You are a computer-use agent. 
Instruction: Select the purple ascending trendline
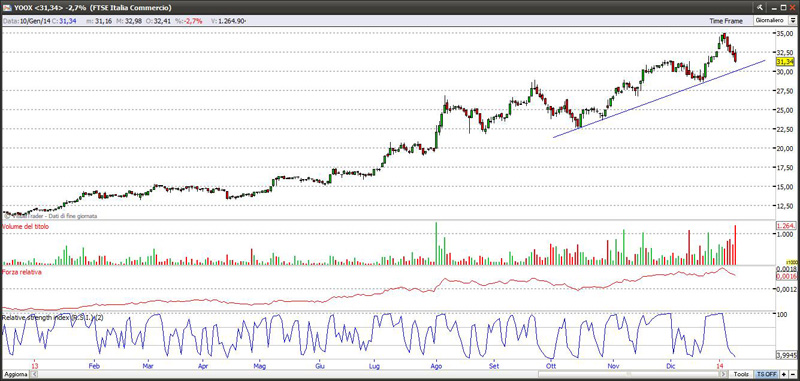click(659, 98)
